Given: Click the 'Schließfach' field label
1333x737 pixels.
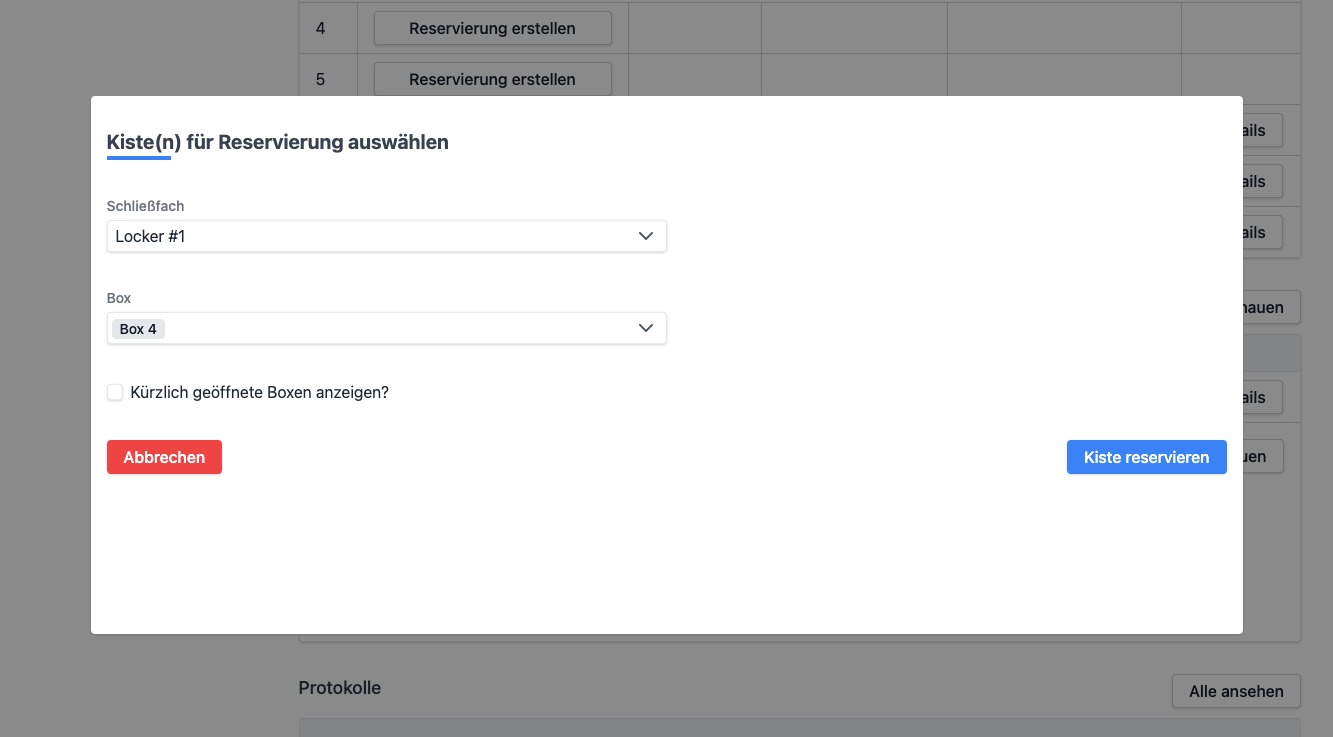Looking at the screenshot, I should coord(145,206).
